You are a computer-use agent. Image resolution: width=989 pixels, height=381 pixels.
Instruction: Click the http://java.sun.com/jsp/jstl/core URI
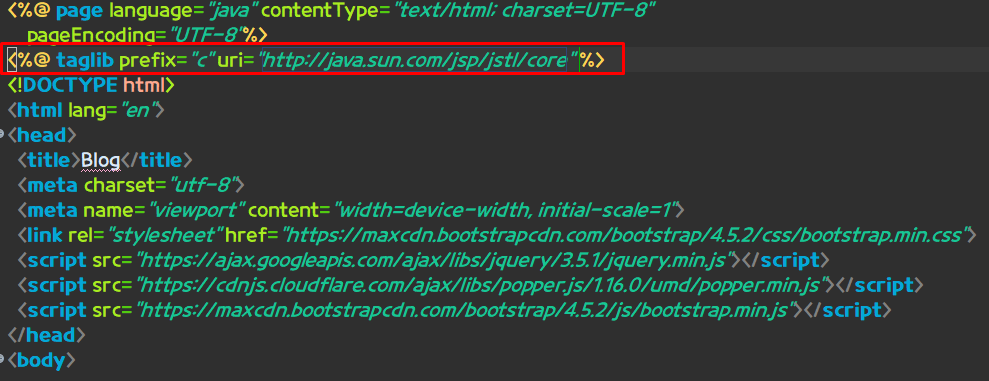coord(414,61)
